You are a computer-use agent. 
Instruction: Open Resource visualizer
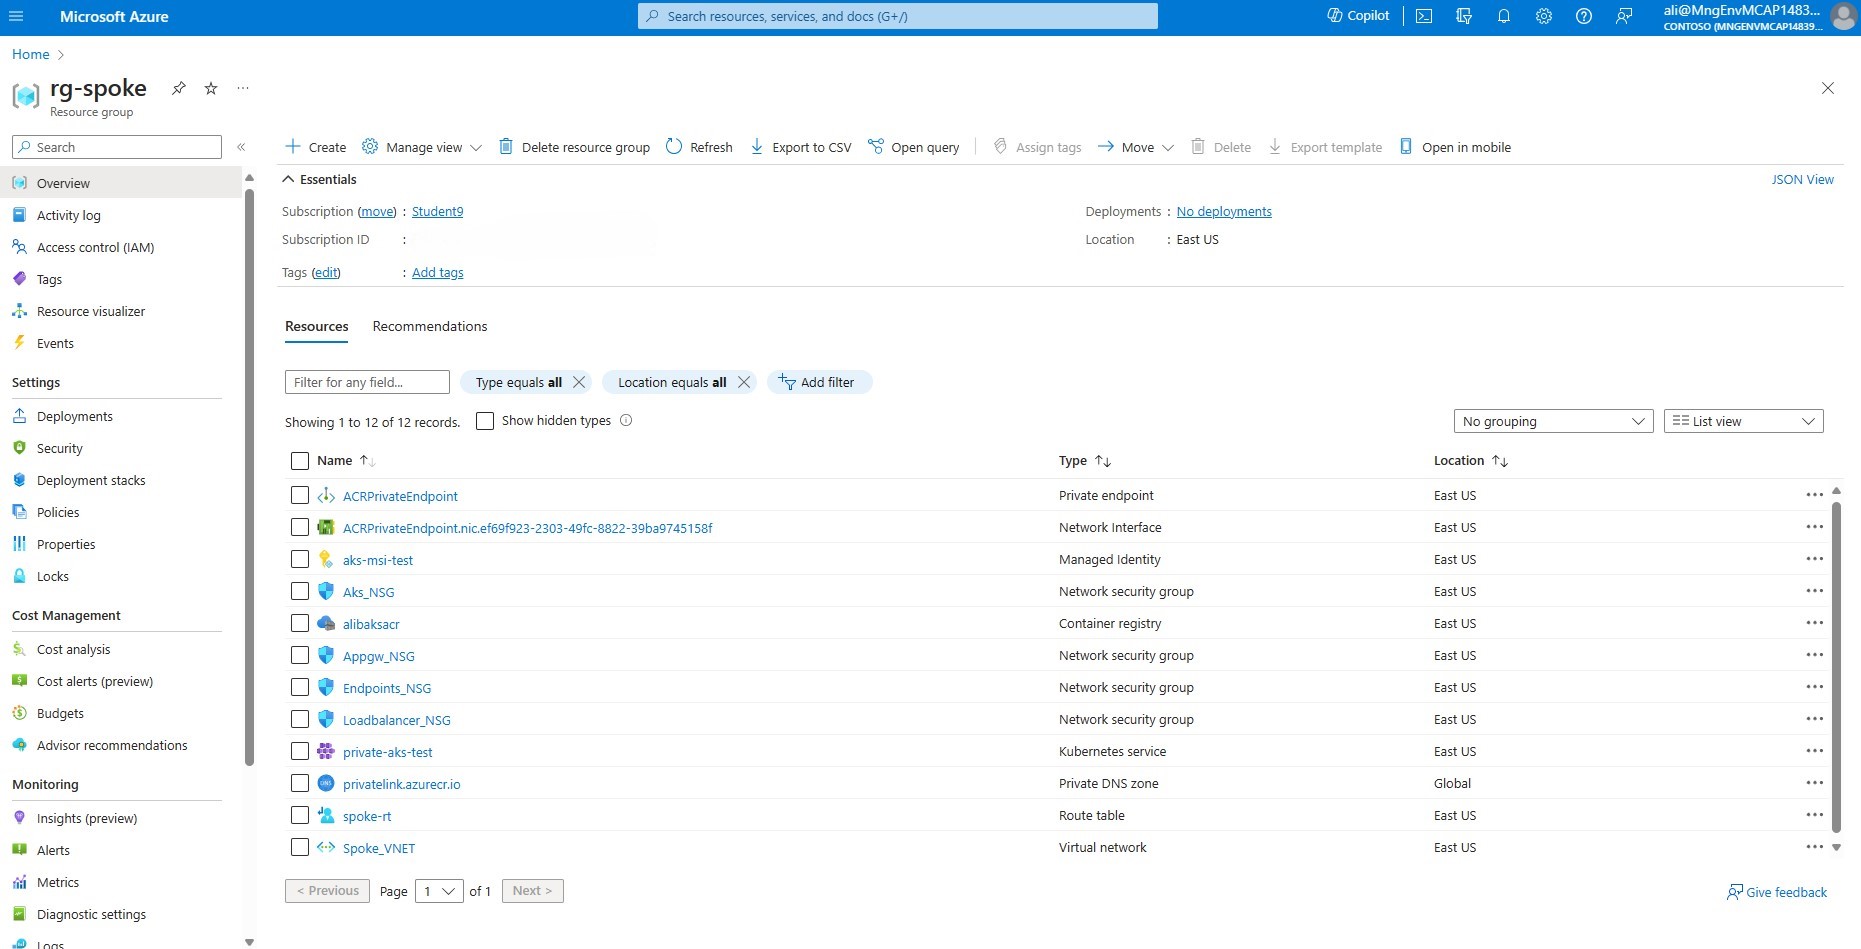91,311
